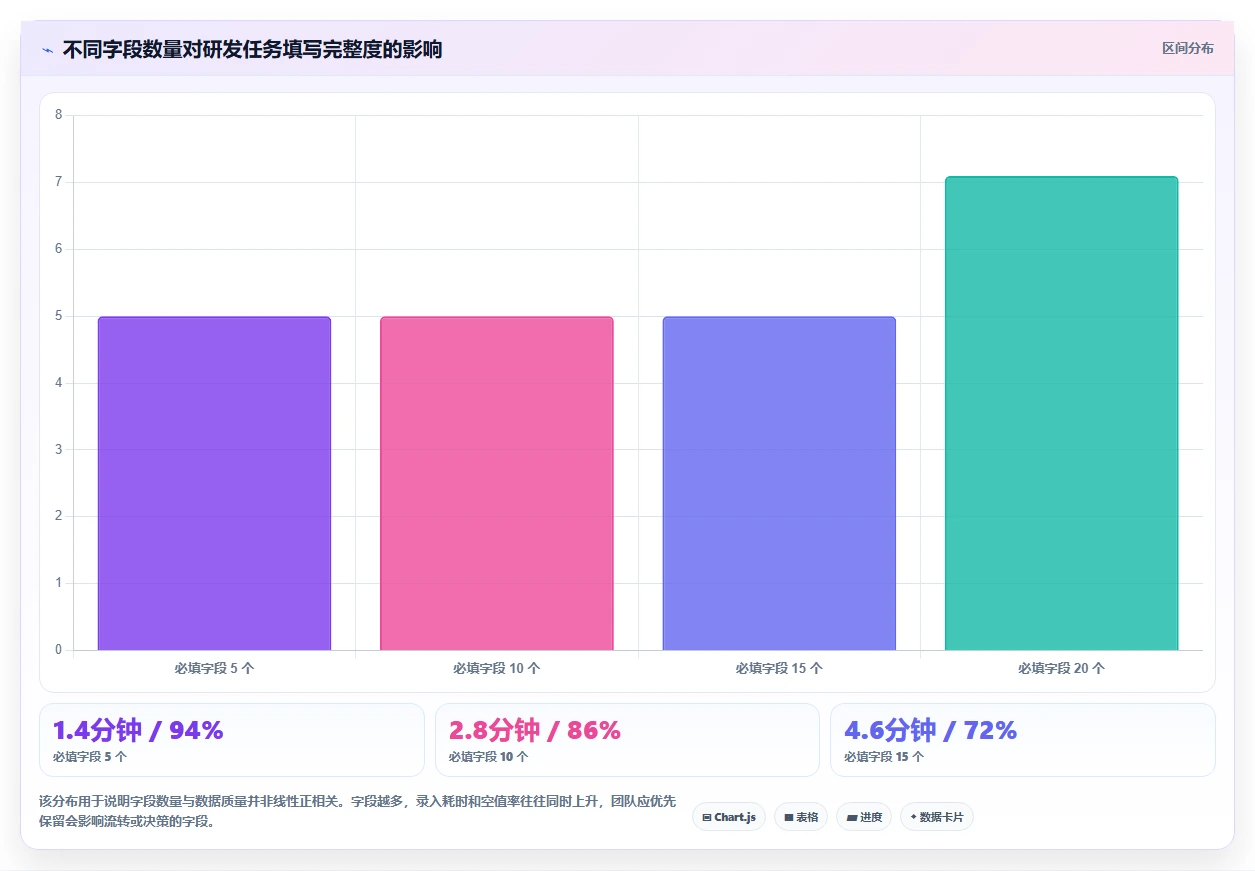Click the 数据卡片 tag chip
This screenshot has width=1255, height=871.
[x=937, y=817]
